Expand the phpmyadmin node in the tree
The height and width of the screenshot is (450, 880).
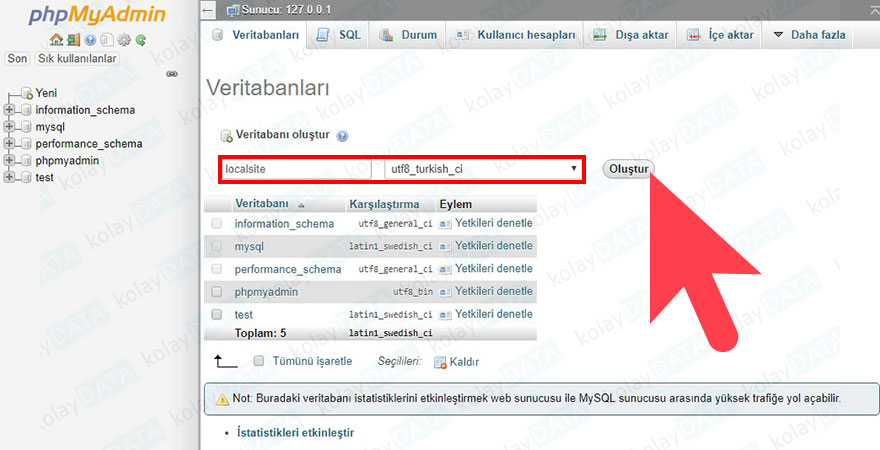(x=9, y=160)
